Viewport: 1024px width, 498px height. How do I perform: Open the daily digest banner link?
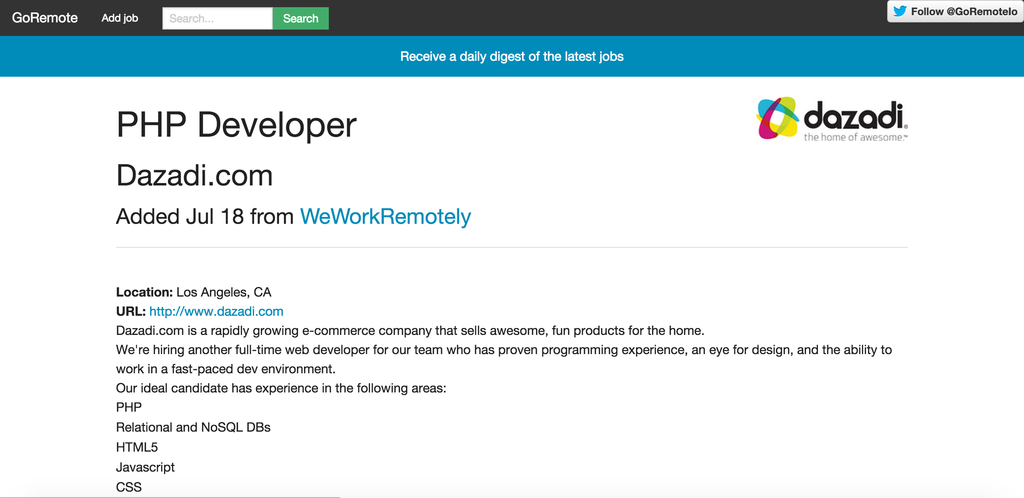[512, 56]
